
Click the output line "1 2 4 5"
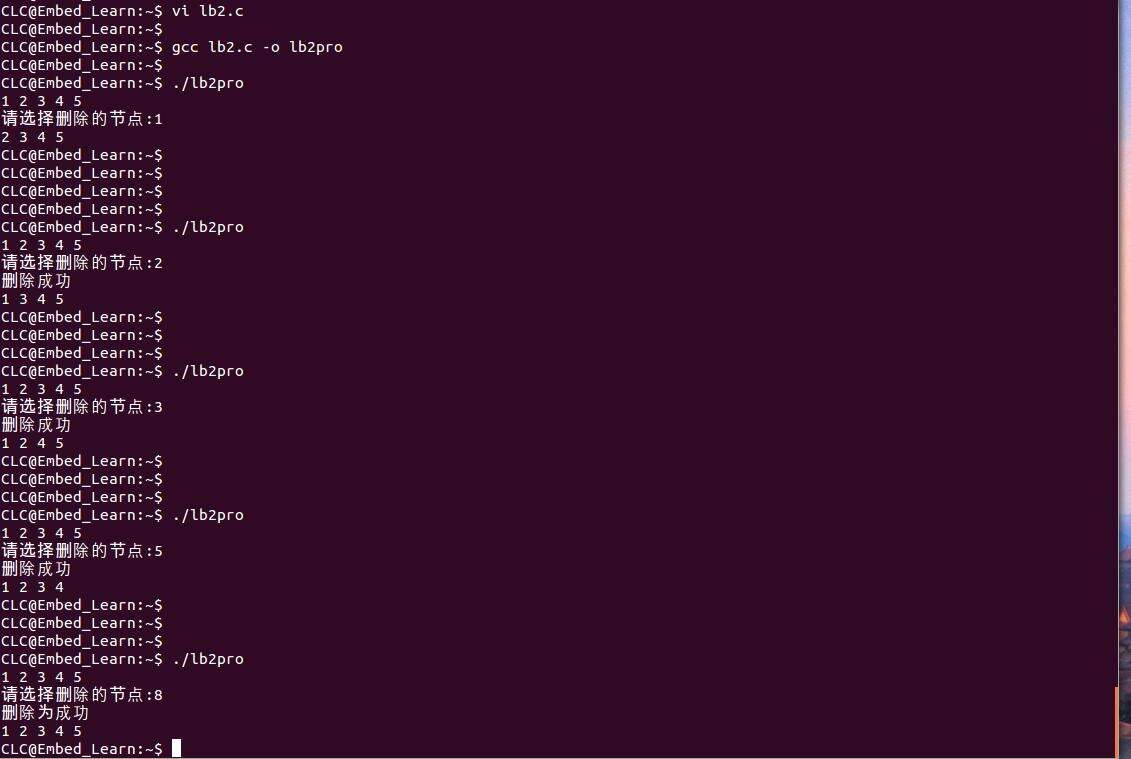coord(33,443)
